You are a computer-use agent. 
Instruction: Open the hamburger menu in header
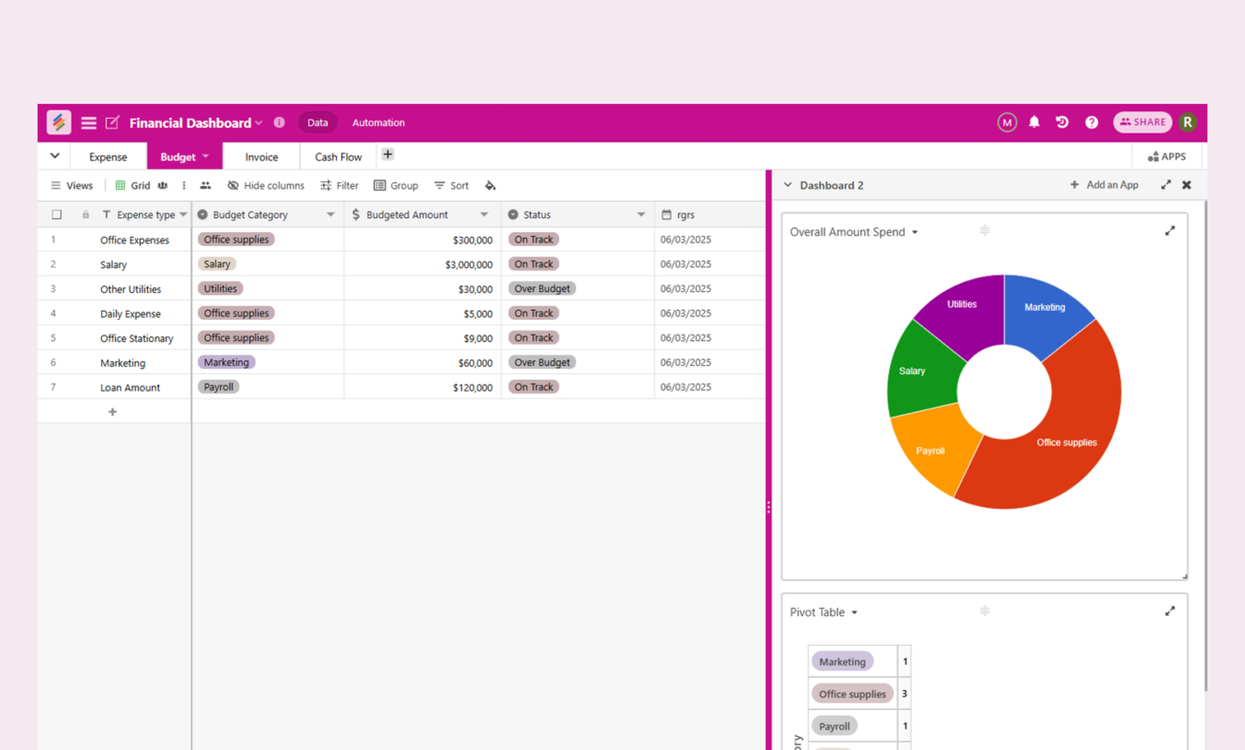tap(89, 123)
